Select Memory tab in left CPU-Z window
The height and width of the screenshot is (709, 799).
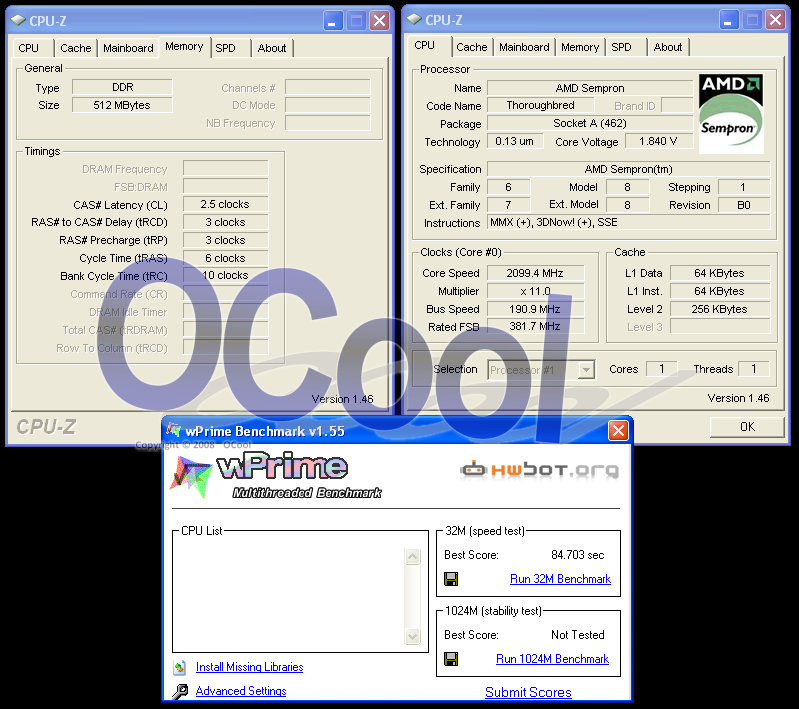click(x=184, y=46)
